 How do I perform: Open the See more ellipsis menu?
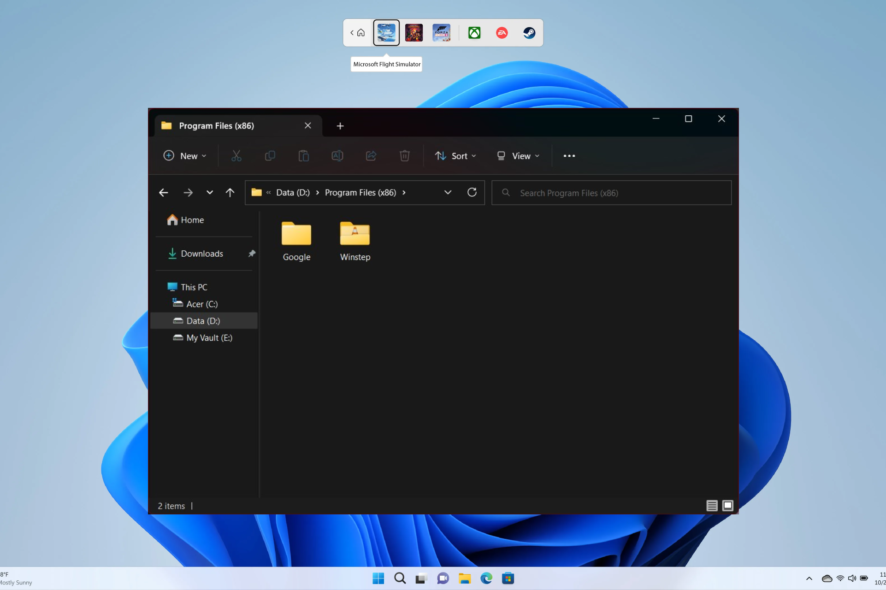(x=569, y=156)
